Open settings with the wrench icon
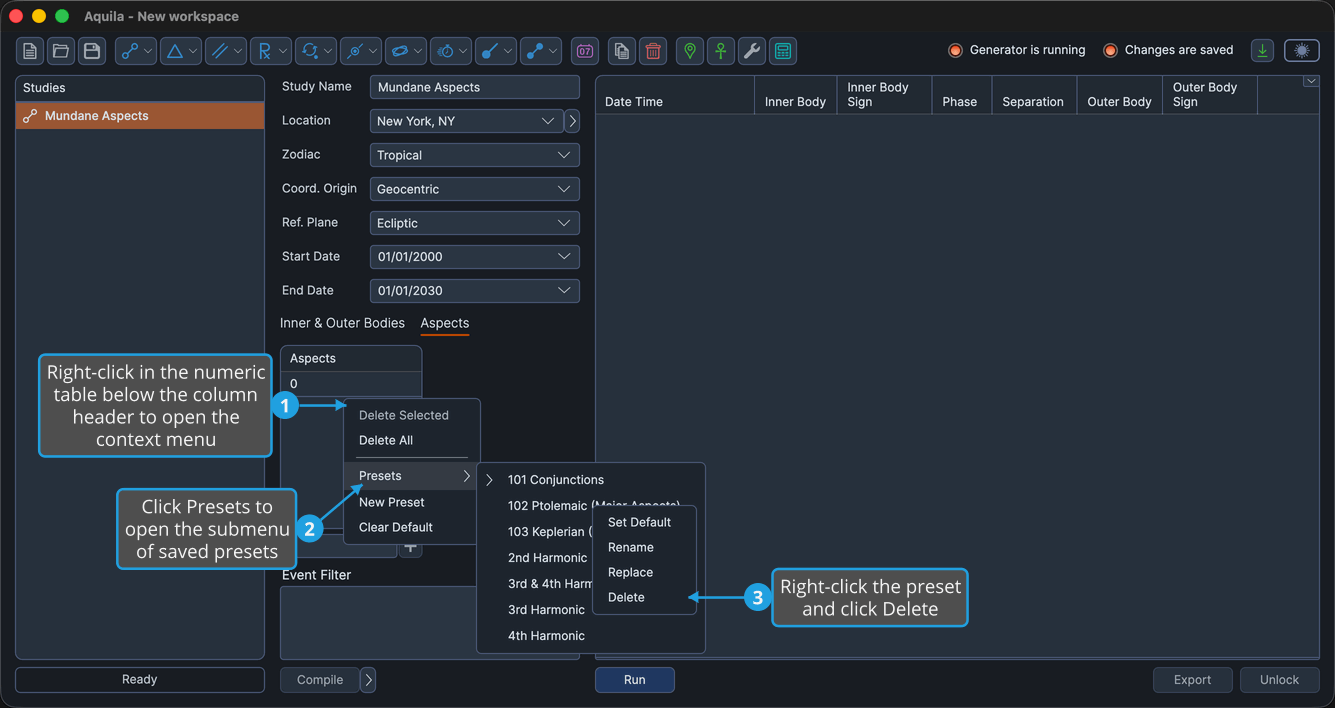This screenshot has height=708, width=1335. tap(752, 51)
